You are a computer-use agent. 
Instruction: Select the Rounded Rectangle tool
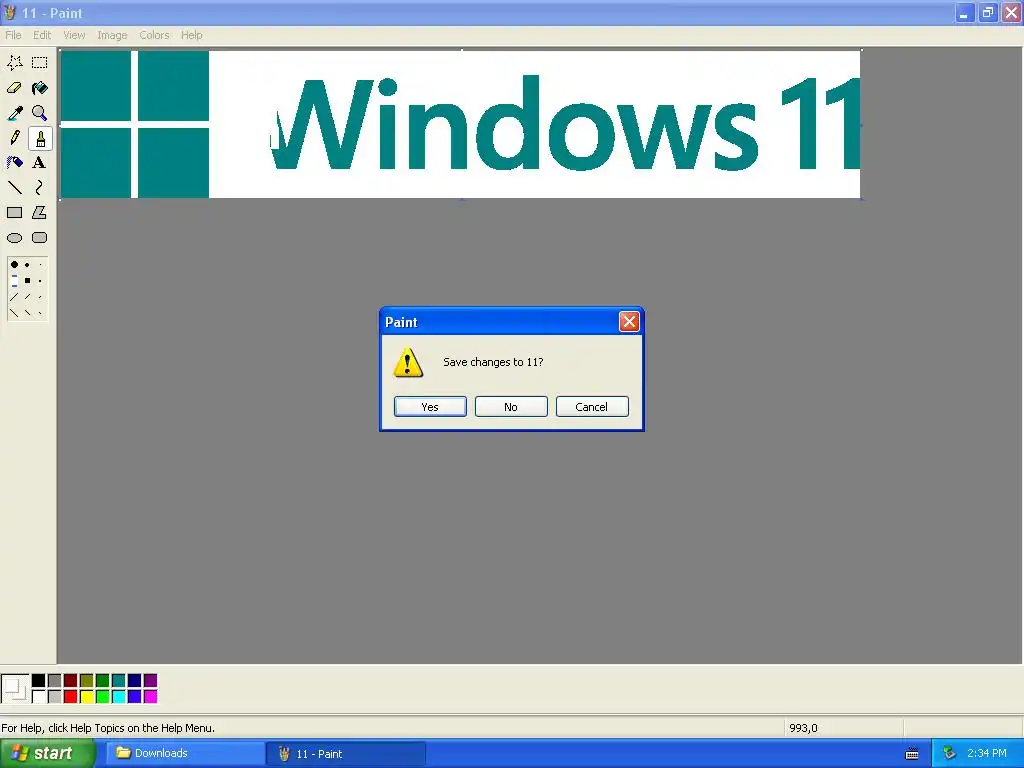[40, 238]
